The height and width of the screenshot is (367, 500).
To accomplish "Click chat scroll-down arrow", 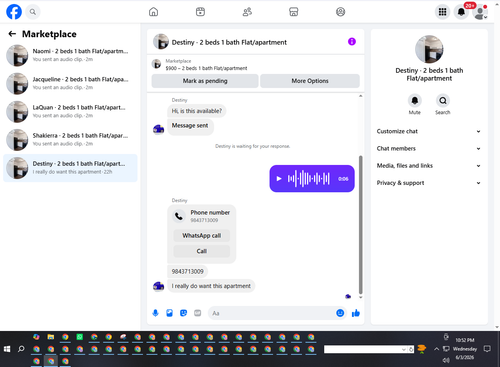I will (x=360, y=297).
